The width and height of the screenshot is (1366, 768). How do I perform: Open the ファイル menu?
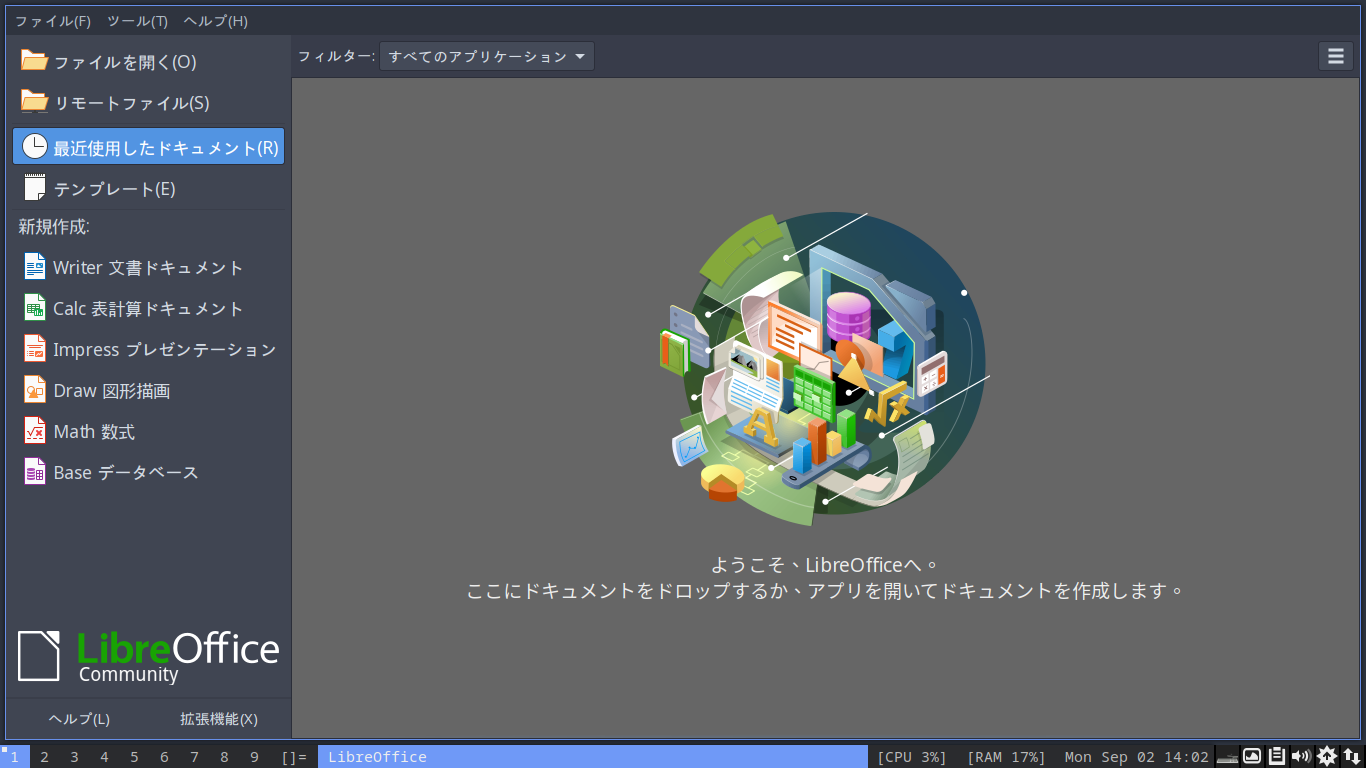(x=51, y=20)
